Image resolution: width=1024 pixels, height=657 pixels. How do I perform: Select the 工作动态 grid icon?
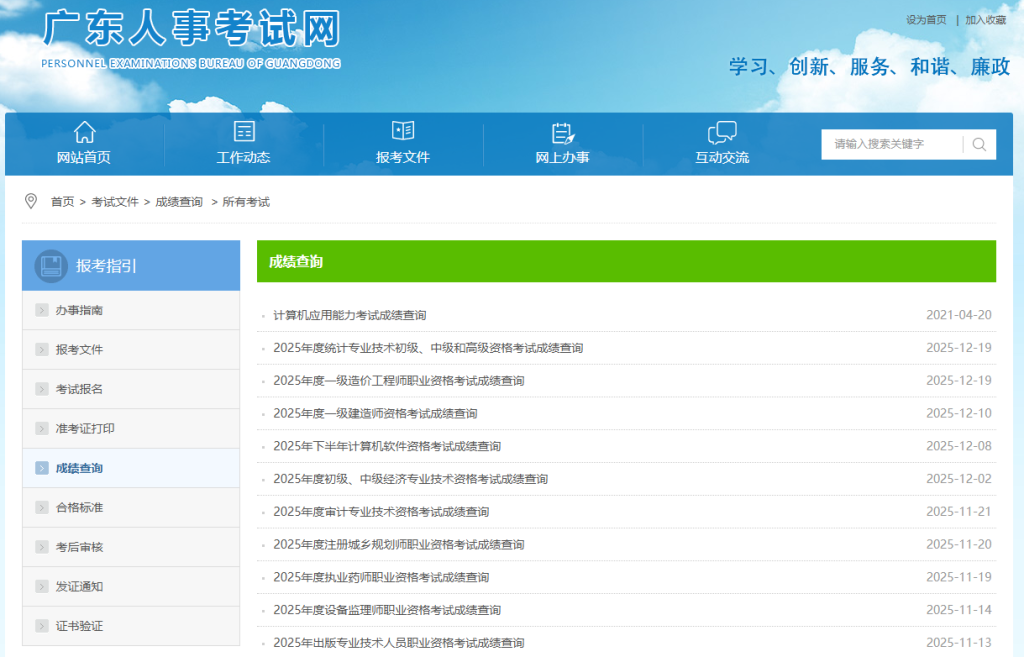(244, 131)
